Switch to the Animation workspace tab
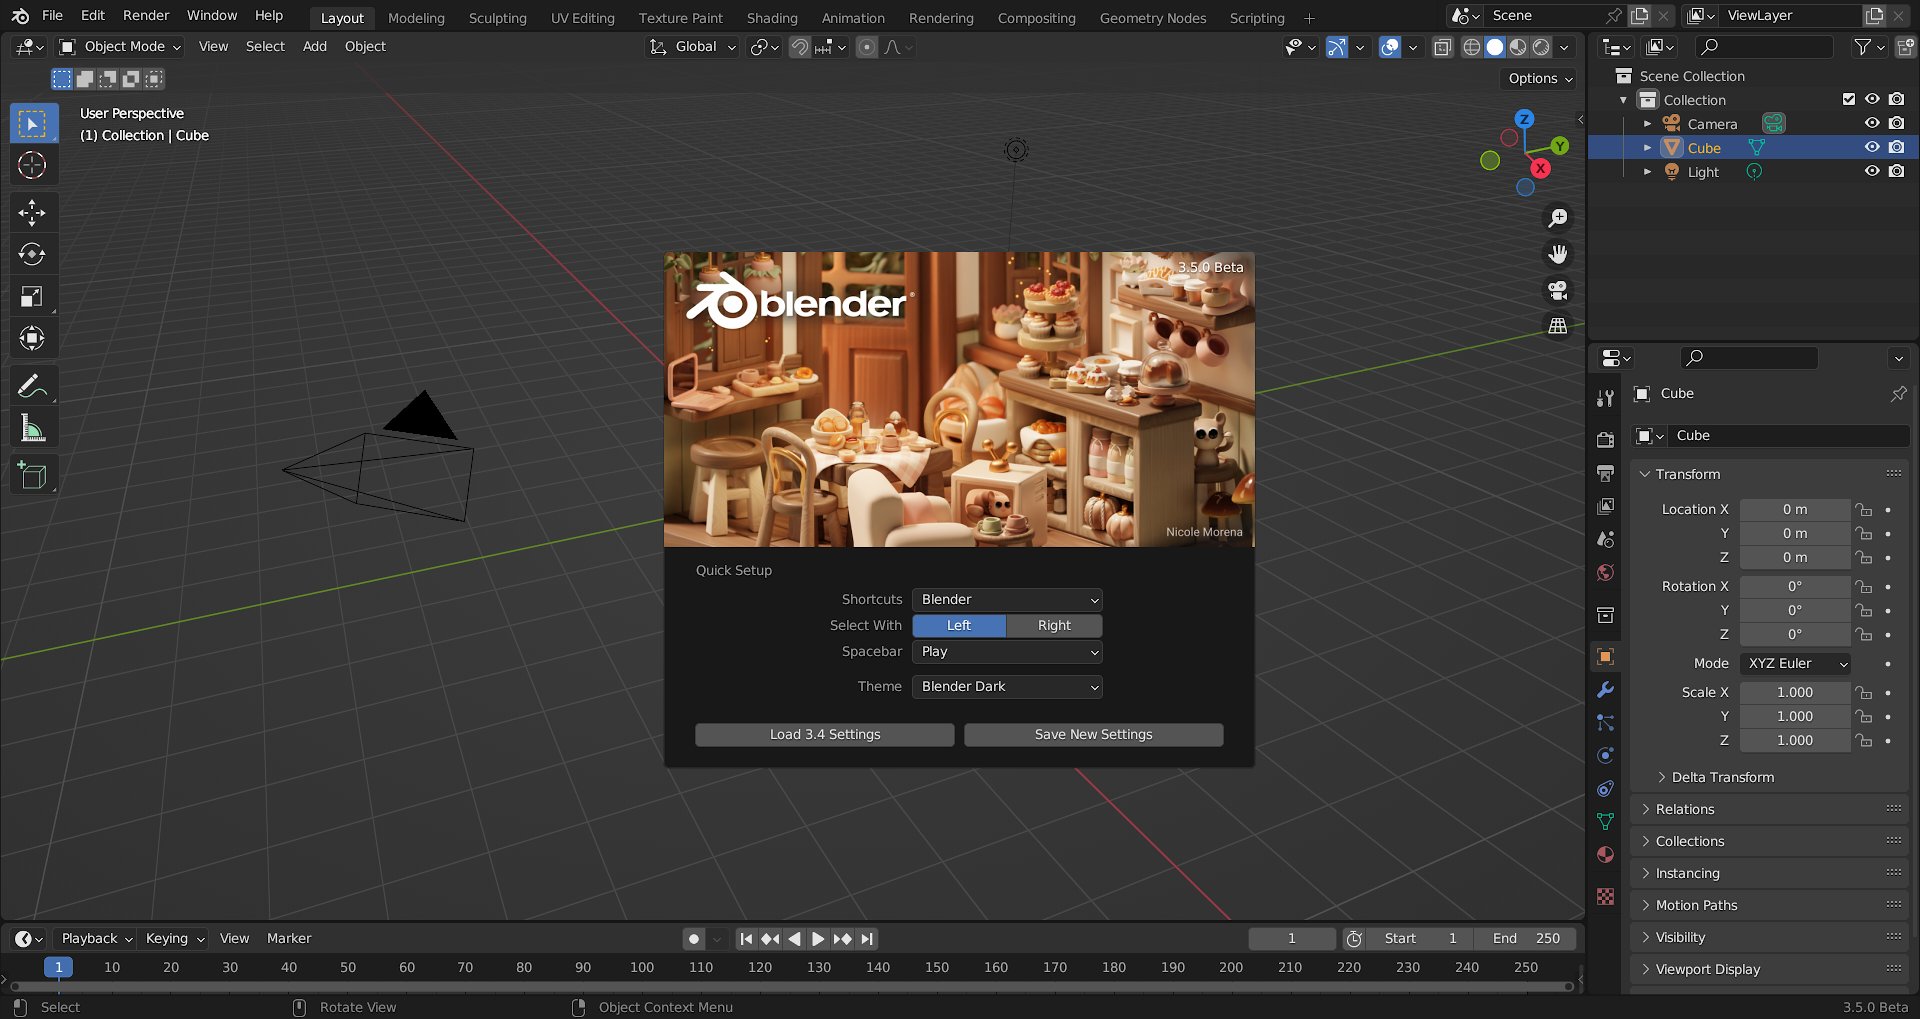This screenshot has width=1920, height=1019. pos(852,17)
